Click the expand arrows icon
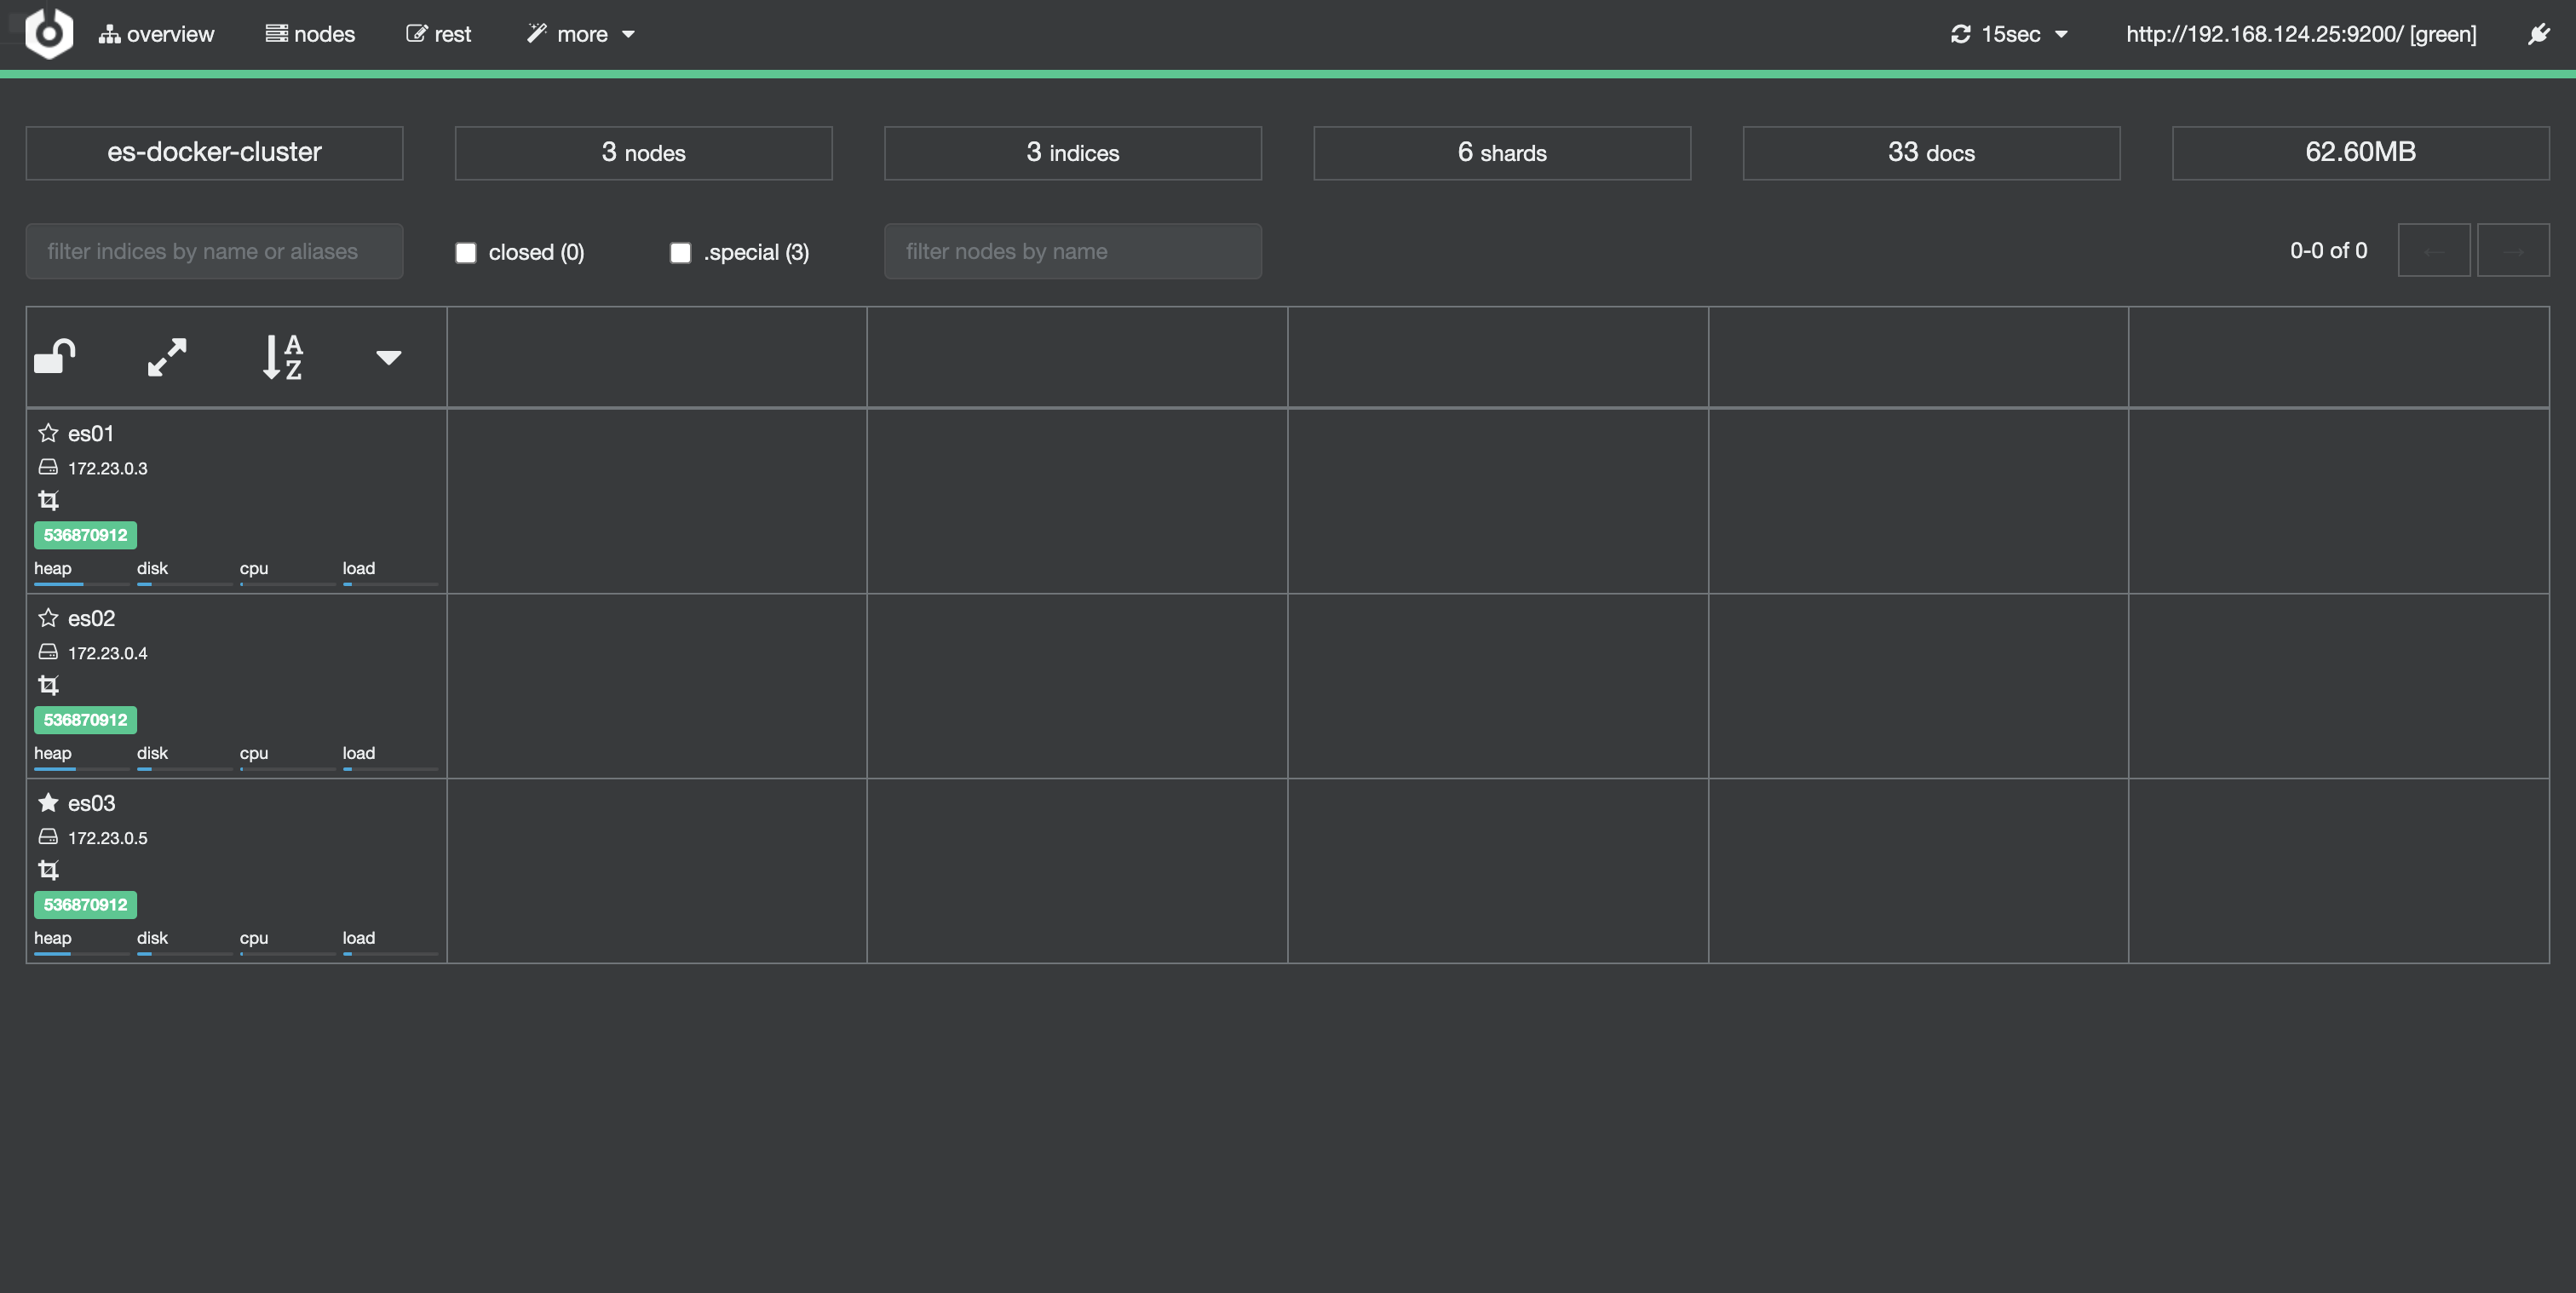The width and height of the screenshot is (2576, 1293). point(167,357)
